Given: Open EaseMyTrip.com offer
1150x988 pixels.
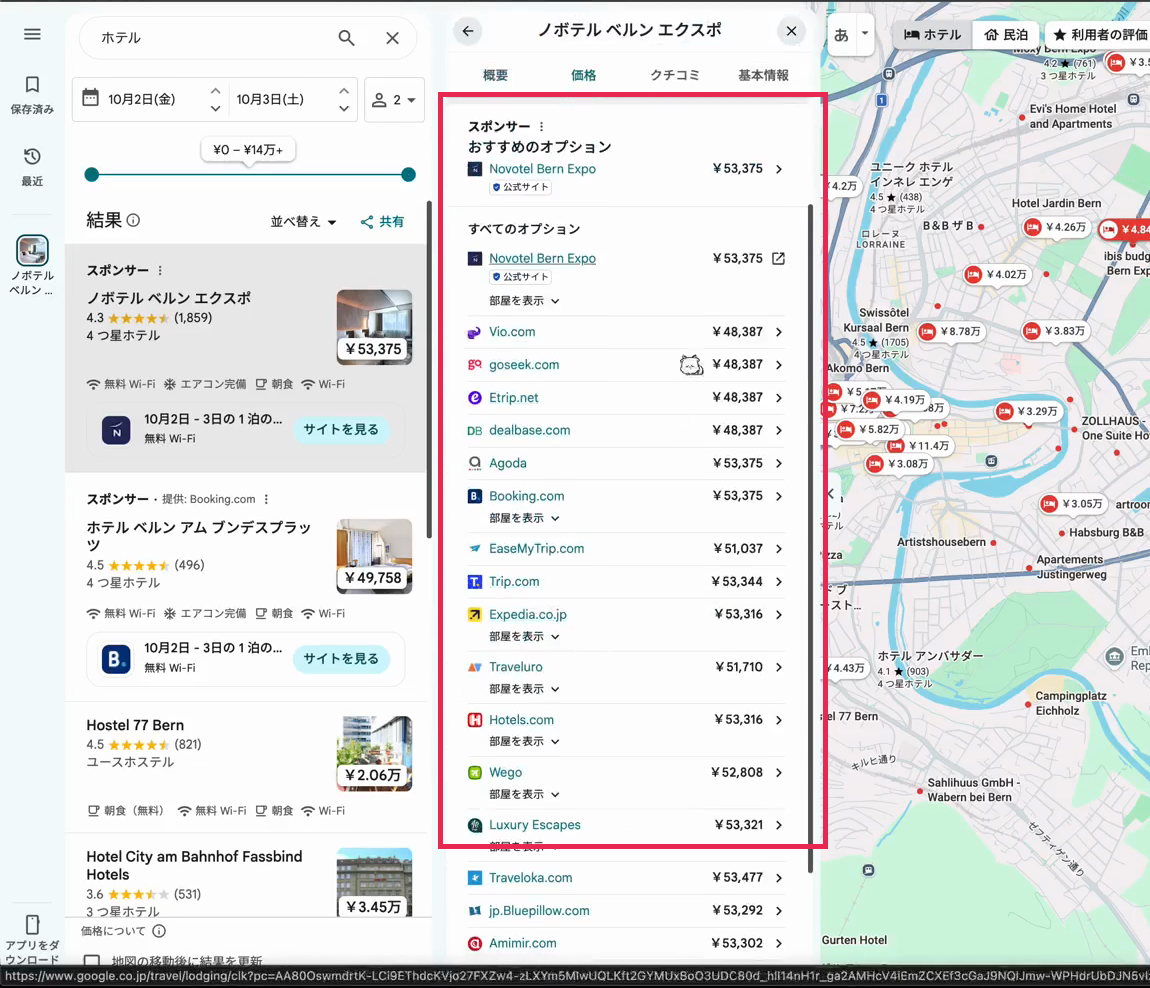Looking at the screenshot, I should 626,549.
